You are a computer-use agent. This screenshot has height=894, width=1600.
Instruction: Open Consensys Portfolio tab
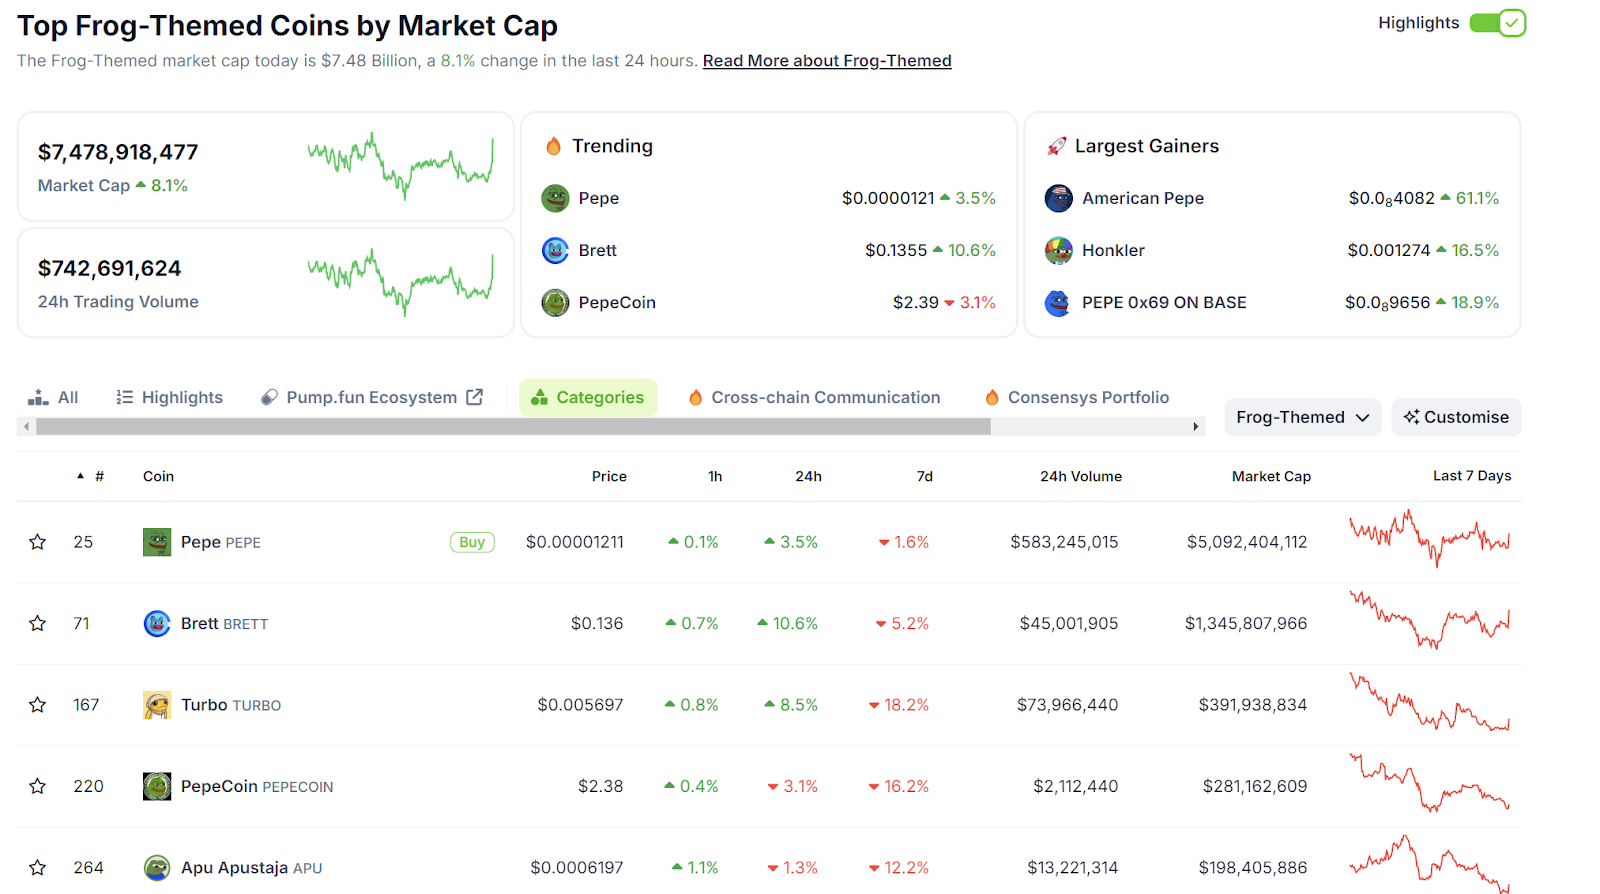1077,397
